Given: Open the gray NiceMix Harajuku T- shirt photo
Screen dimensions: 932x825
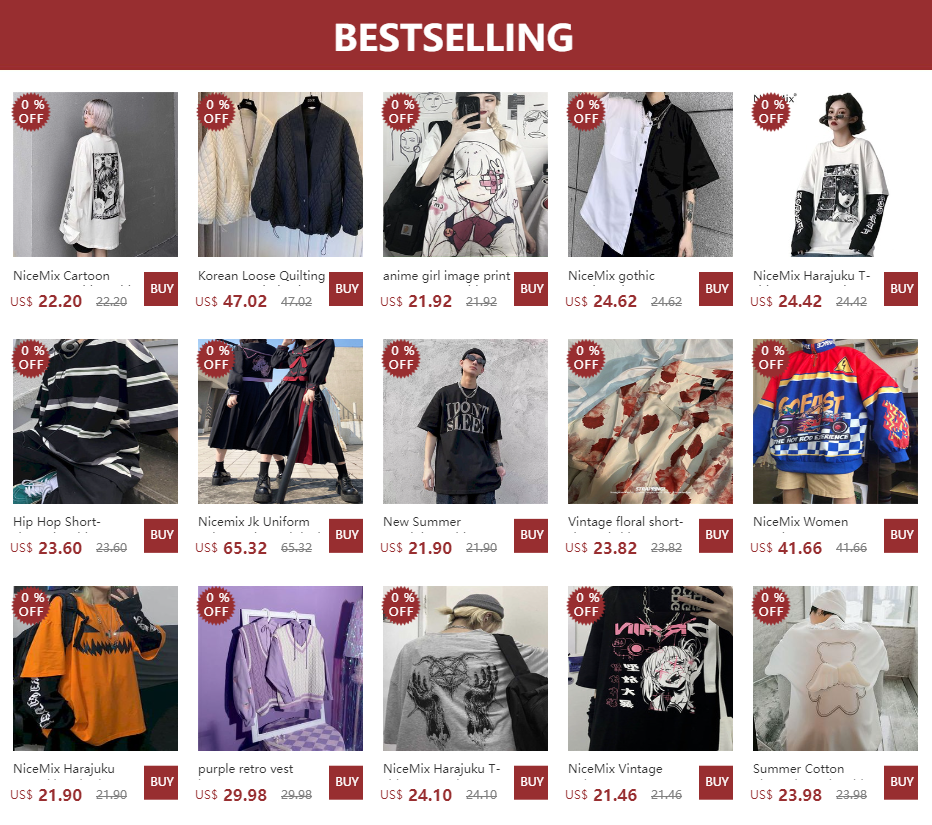Looking at the screenshot, I should tap(465, 669).
